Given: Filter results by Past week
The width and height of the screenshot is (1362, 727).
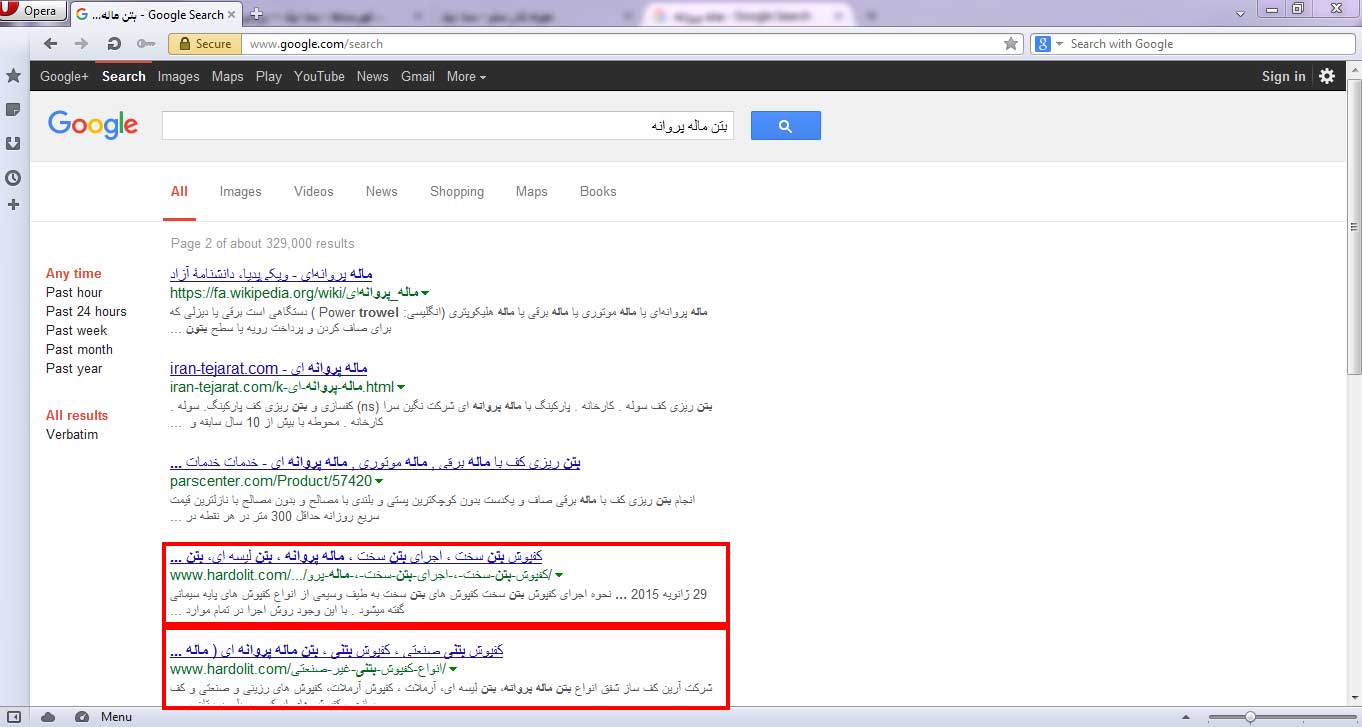Looking at the screenshot, I should (76, 330).
